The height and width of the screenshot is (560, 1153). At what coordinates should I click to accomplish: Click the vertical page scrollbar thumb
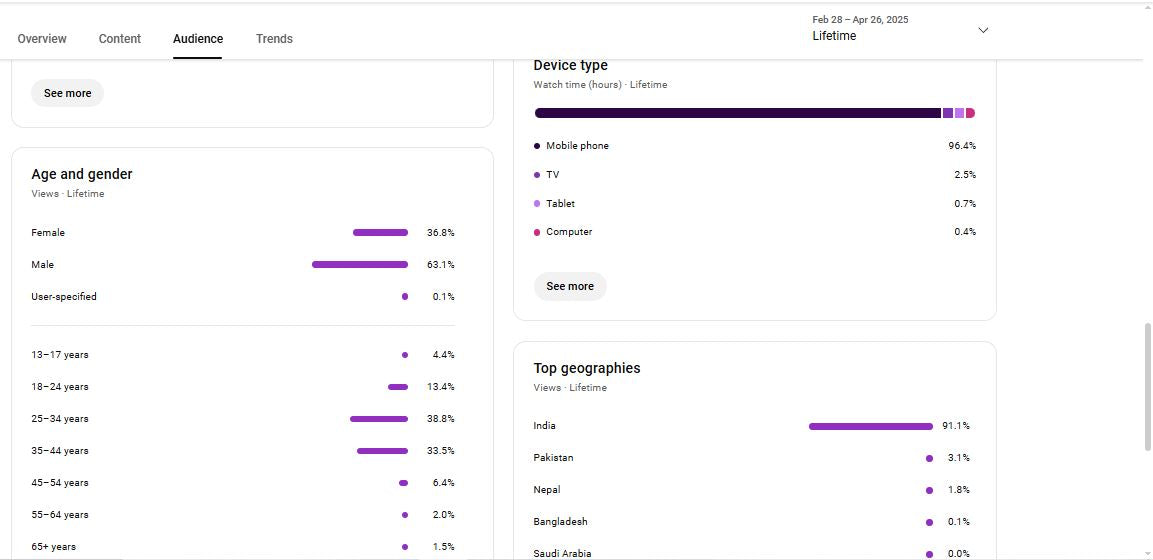point(1147,386)
